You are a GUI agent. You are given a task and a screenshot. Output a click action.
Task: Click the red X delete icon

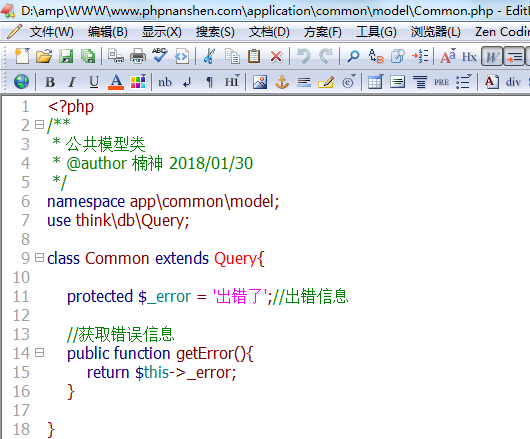pyautogui.click(x=276, y=56)
